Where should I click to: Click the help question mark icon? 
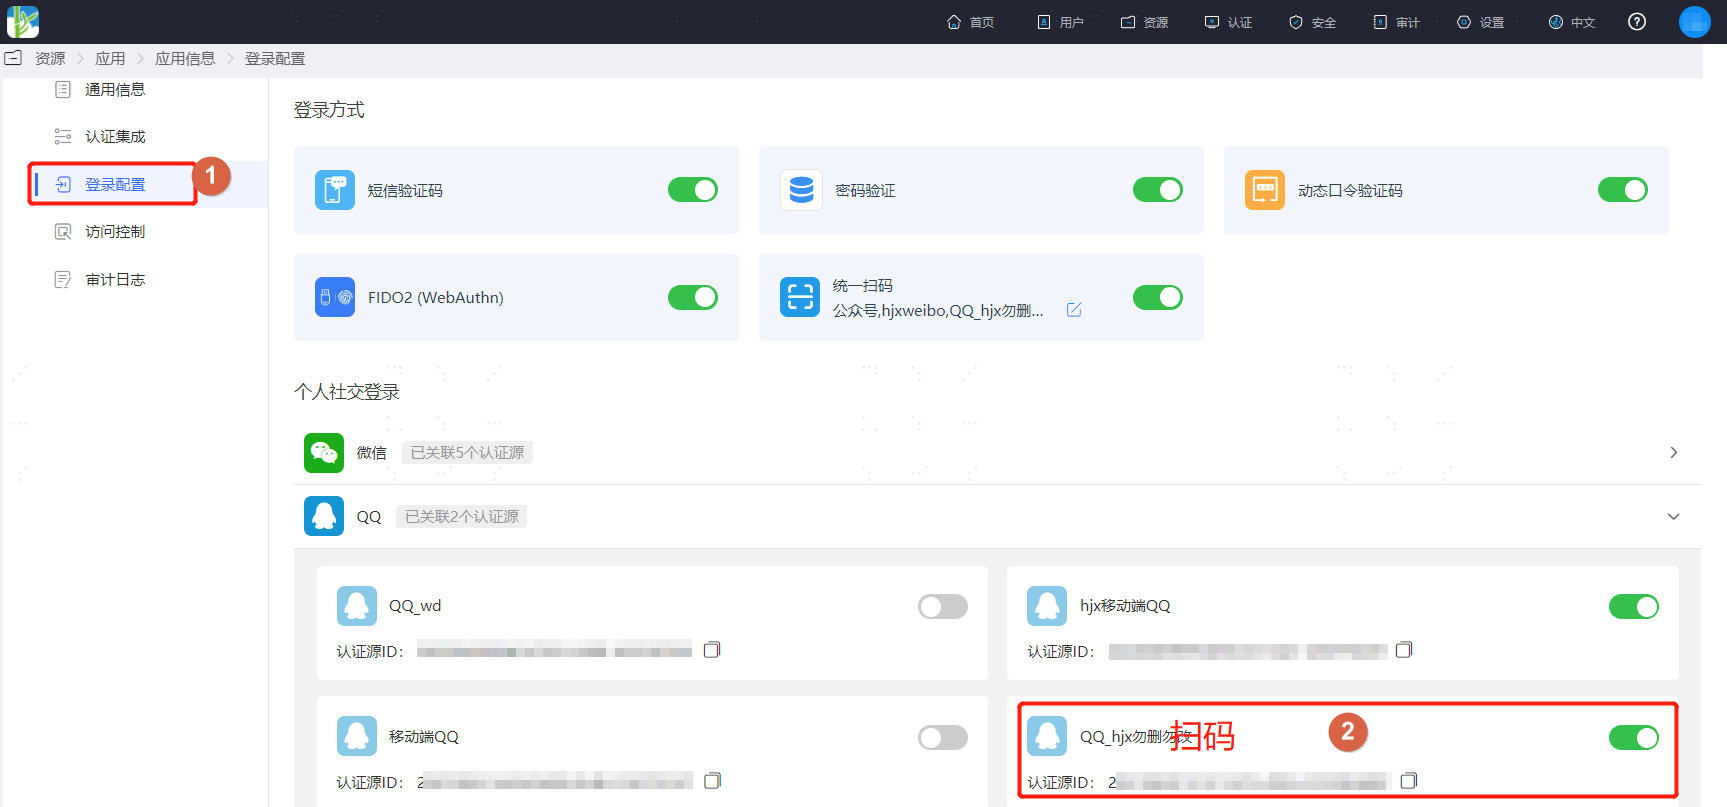[x=1637, y=22]
